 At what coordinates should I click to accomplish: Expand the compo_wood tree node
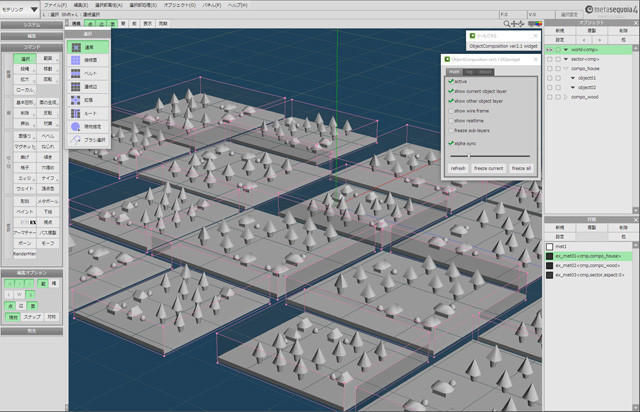(564, 97)
